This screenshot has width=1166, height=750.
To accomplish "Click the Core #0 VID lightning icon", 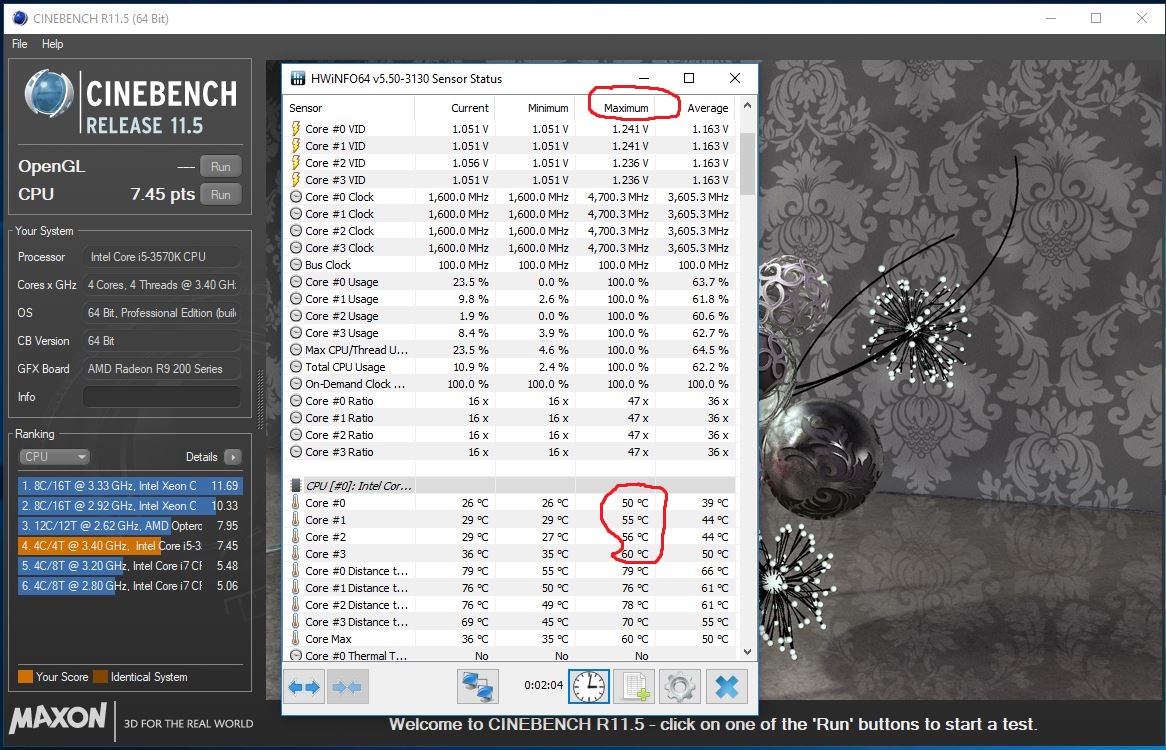I will pos(296,129).
